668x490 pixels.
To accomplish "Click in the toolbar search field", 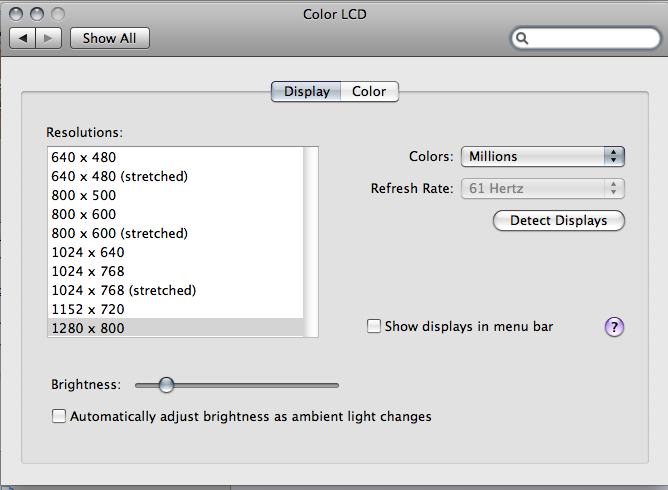I will (x=586, y=38).
